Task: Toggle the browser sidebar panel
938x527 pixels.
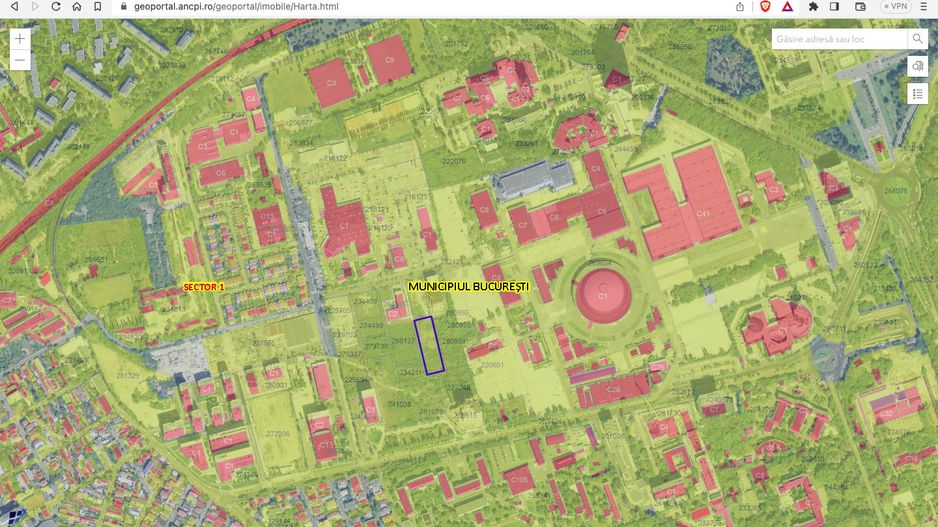Action: [x=835, y=6]
